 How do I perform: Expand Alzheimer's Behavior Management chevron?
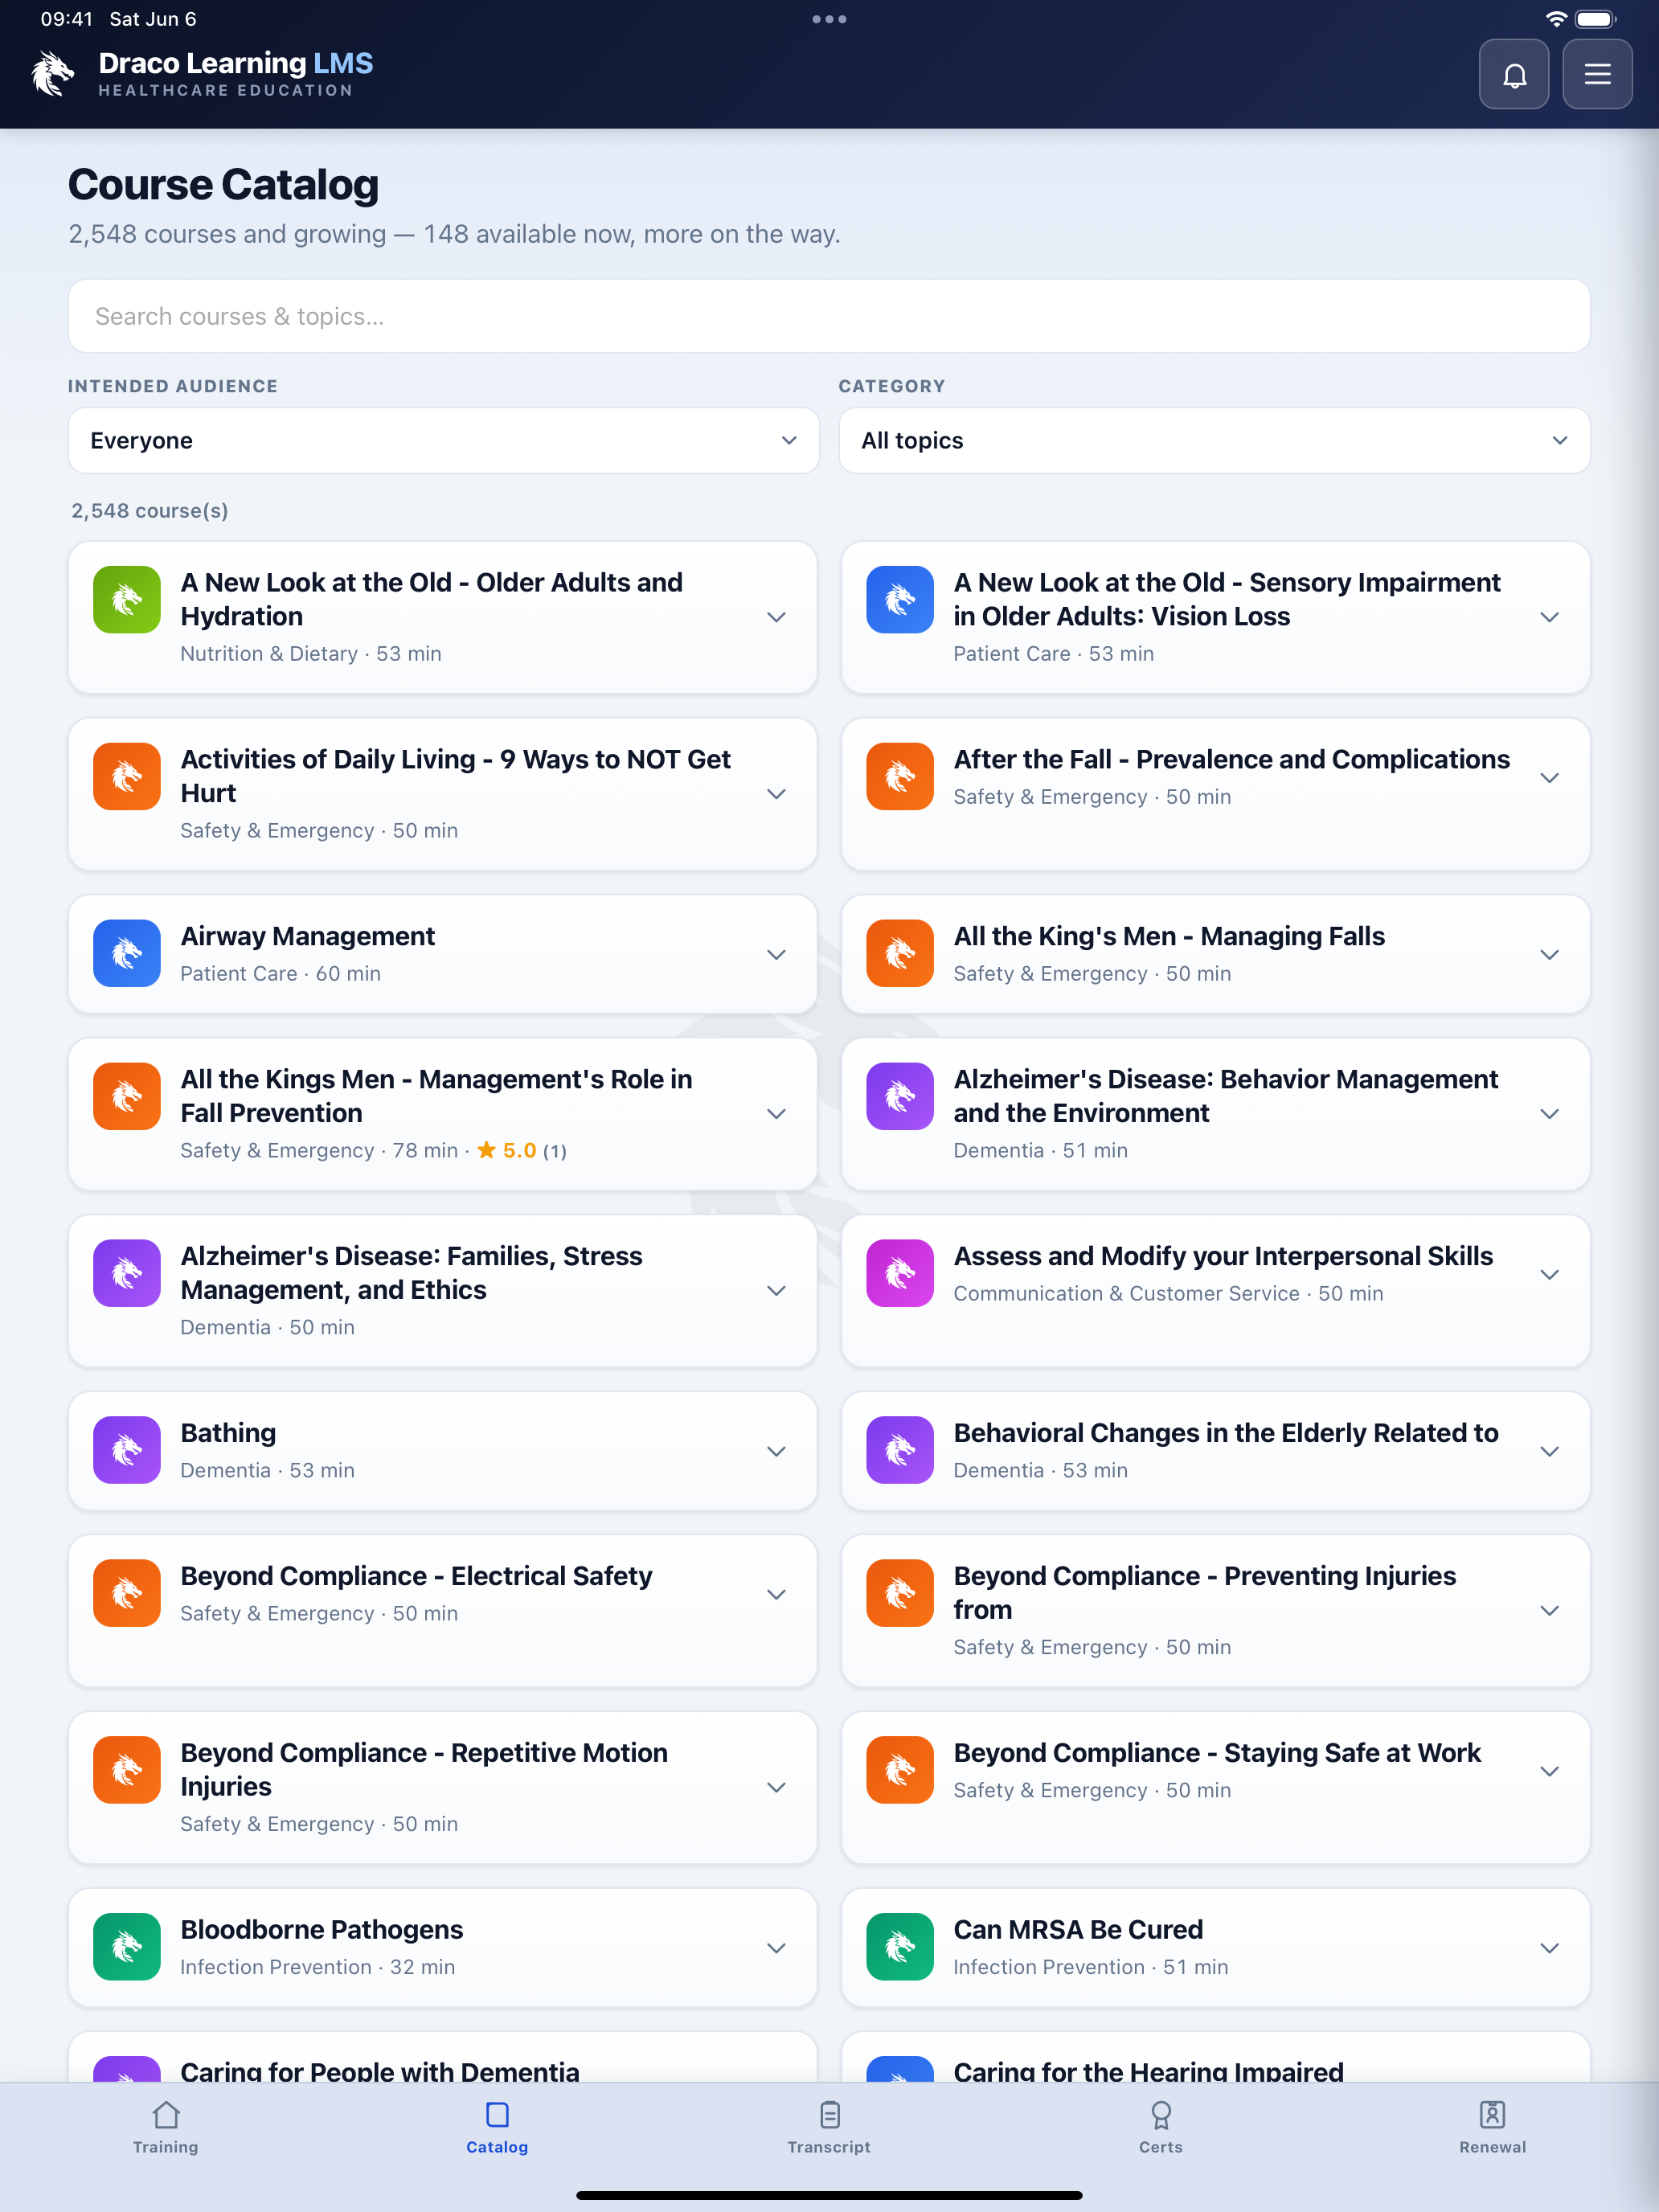[1549, 1115]
